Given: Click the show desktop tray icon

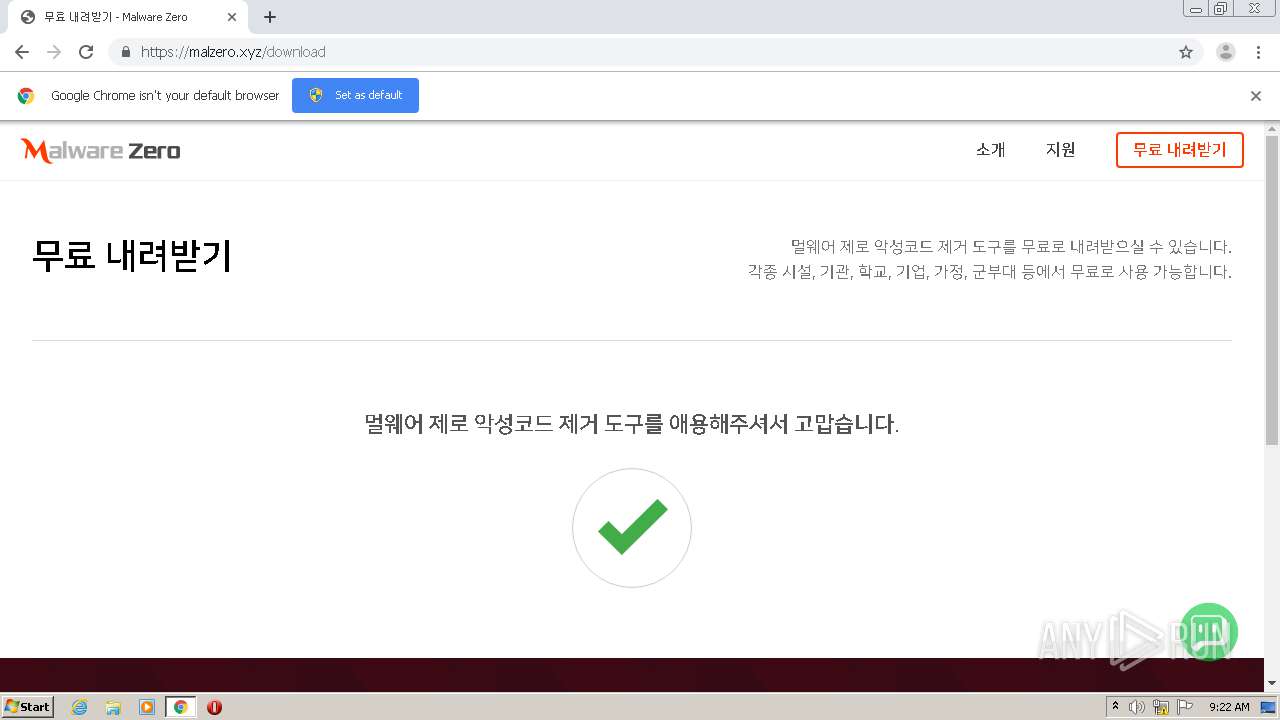Looking at the screenshot, I should (x=1269, y=707).
